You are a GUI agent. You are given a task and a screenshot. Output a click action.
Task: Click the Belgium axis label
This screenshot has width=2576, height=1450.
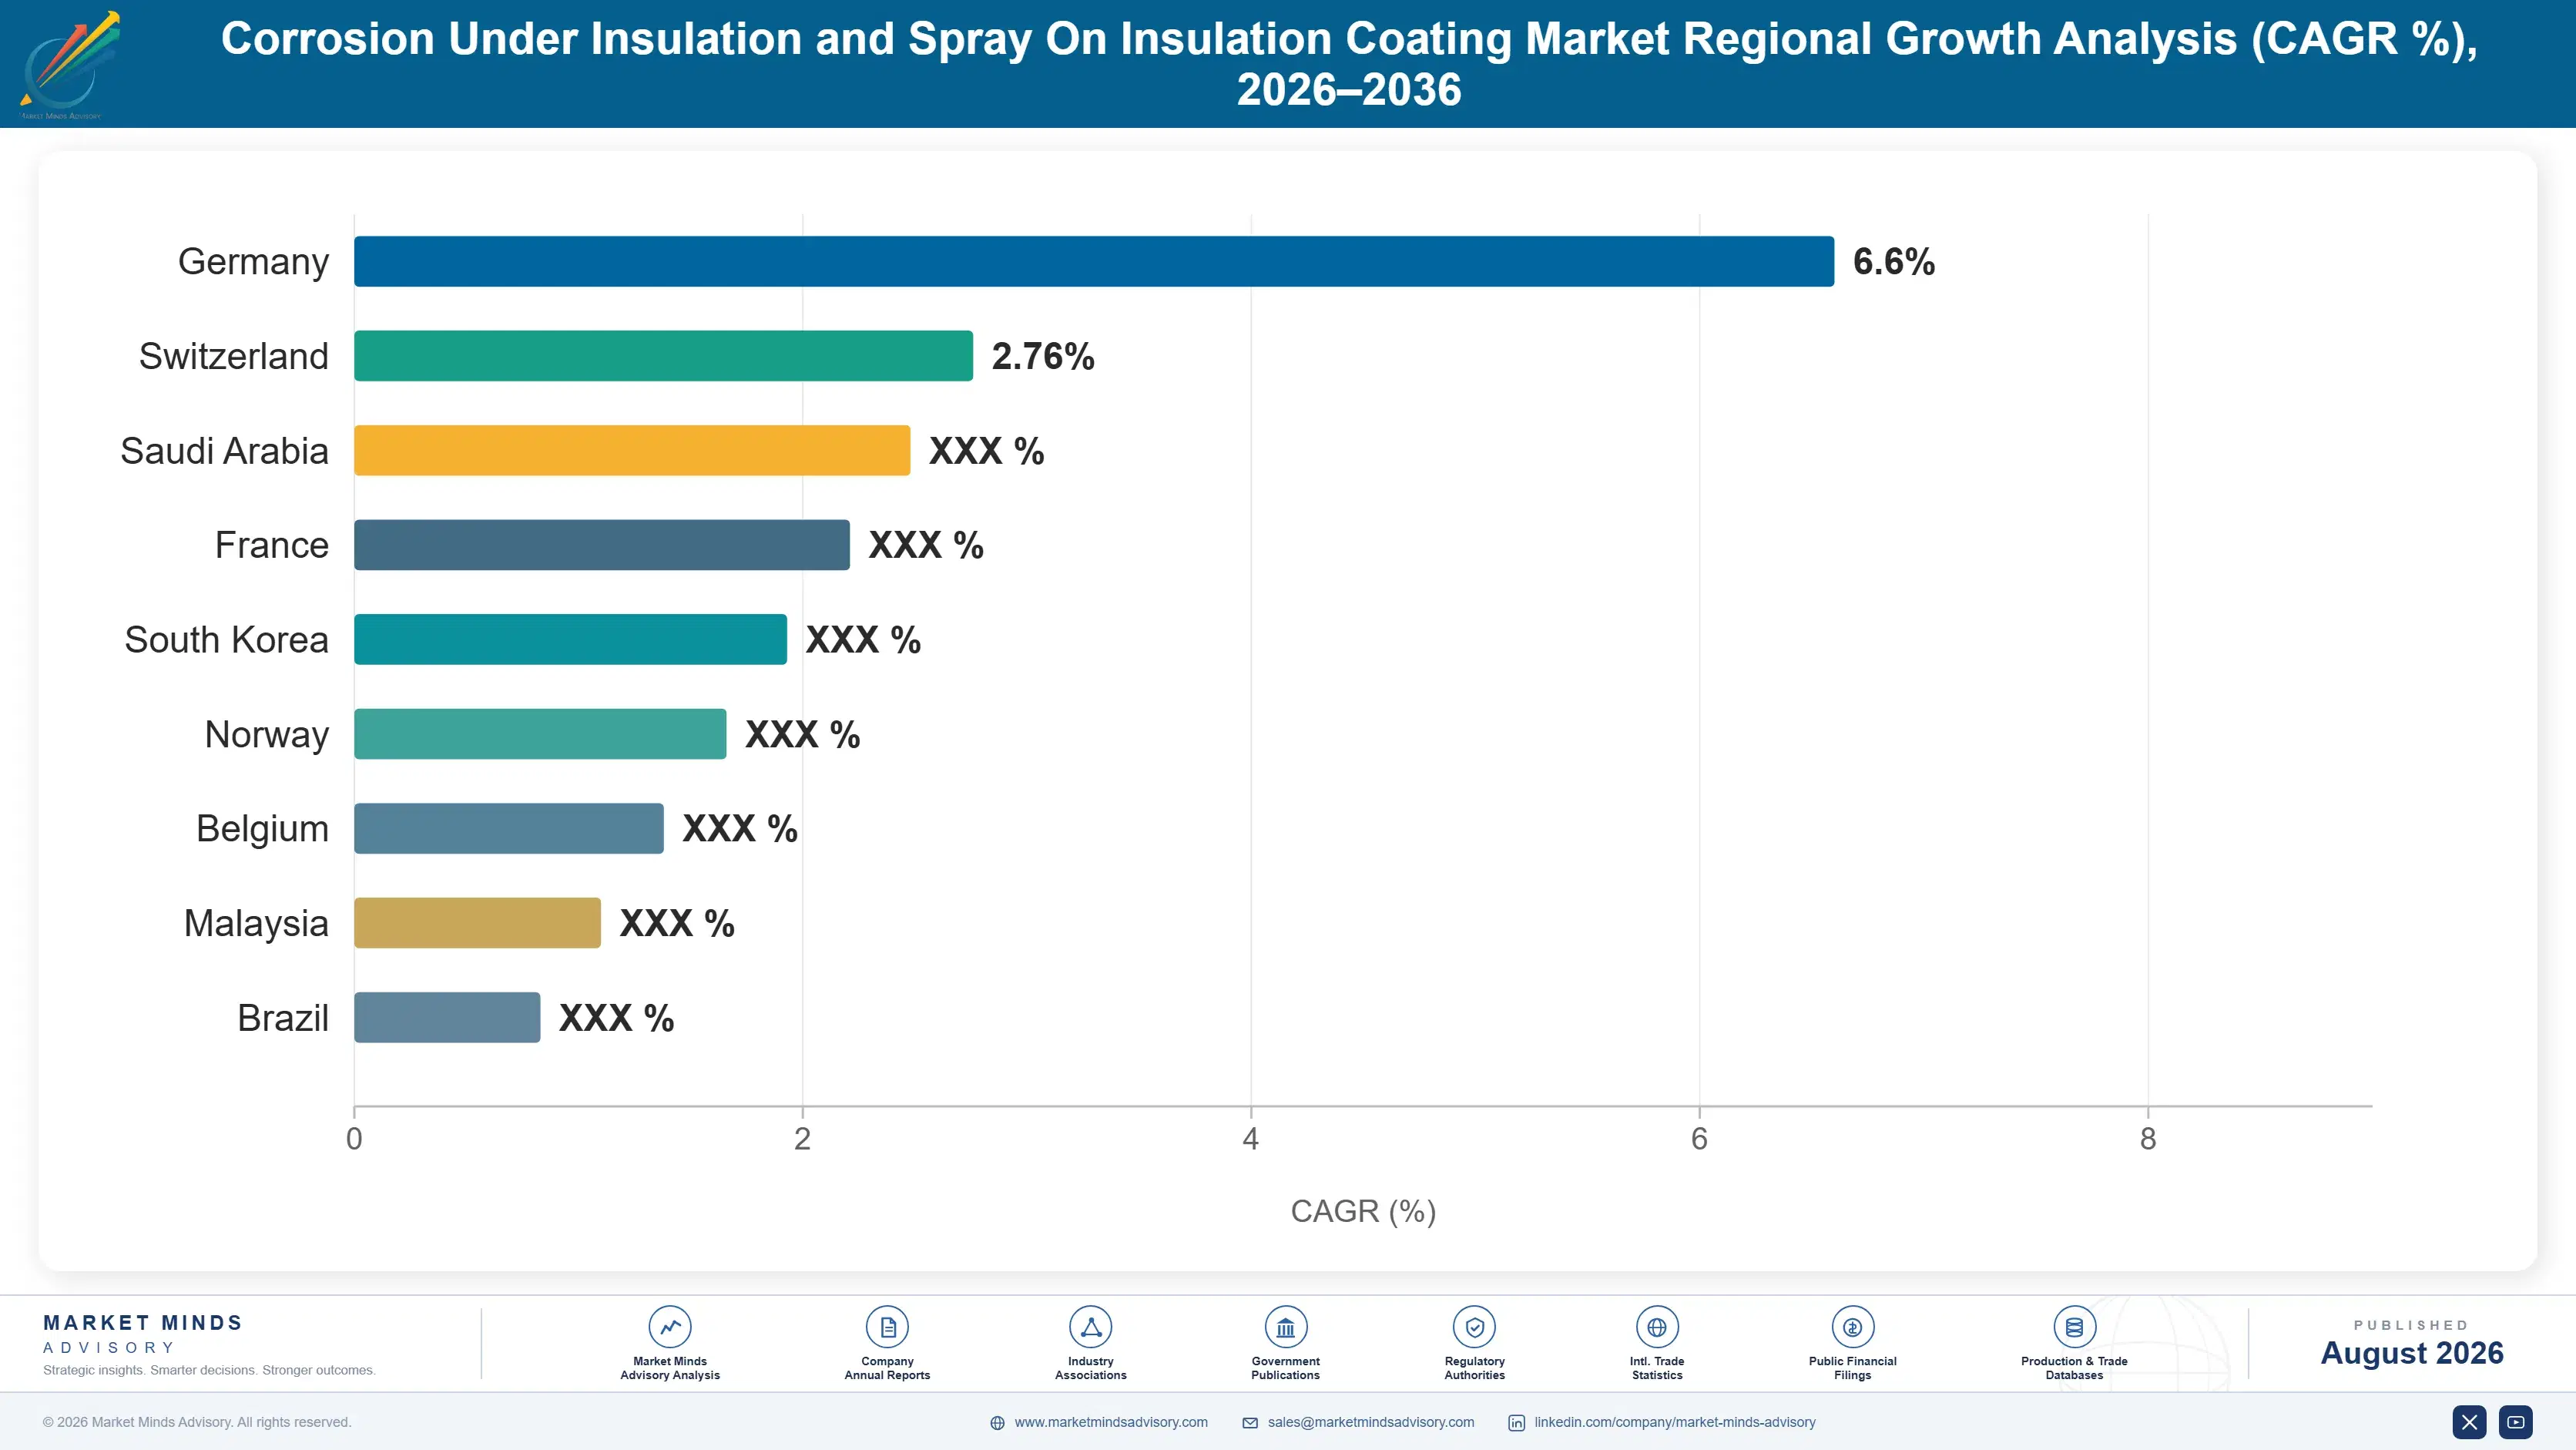click(x=262, y=829)
